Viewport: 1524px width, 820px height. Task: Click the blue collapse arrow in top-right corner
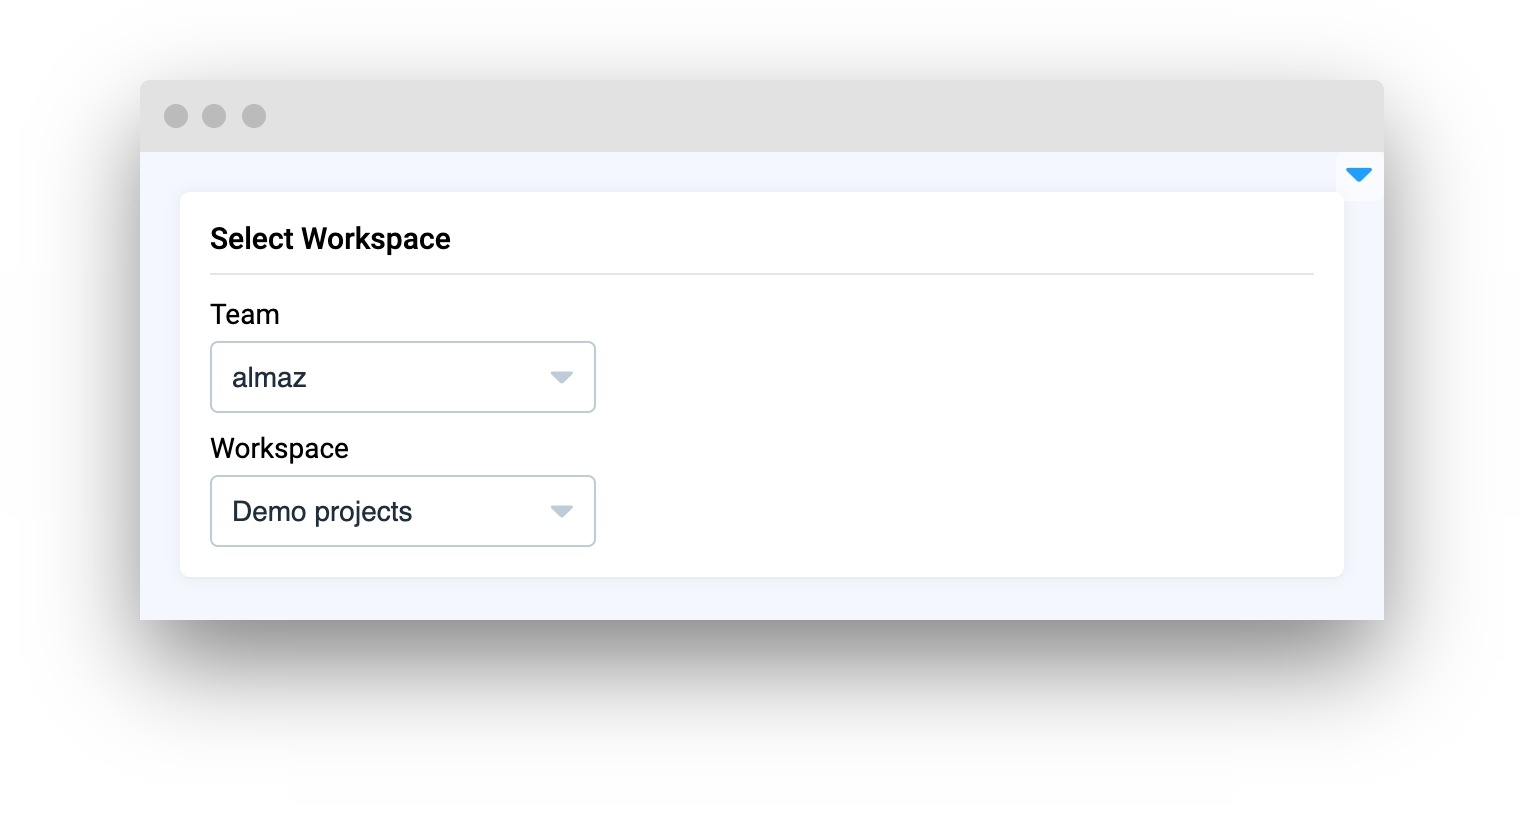point(1359,175)
